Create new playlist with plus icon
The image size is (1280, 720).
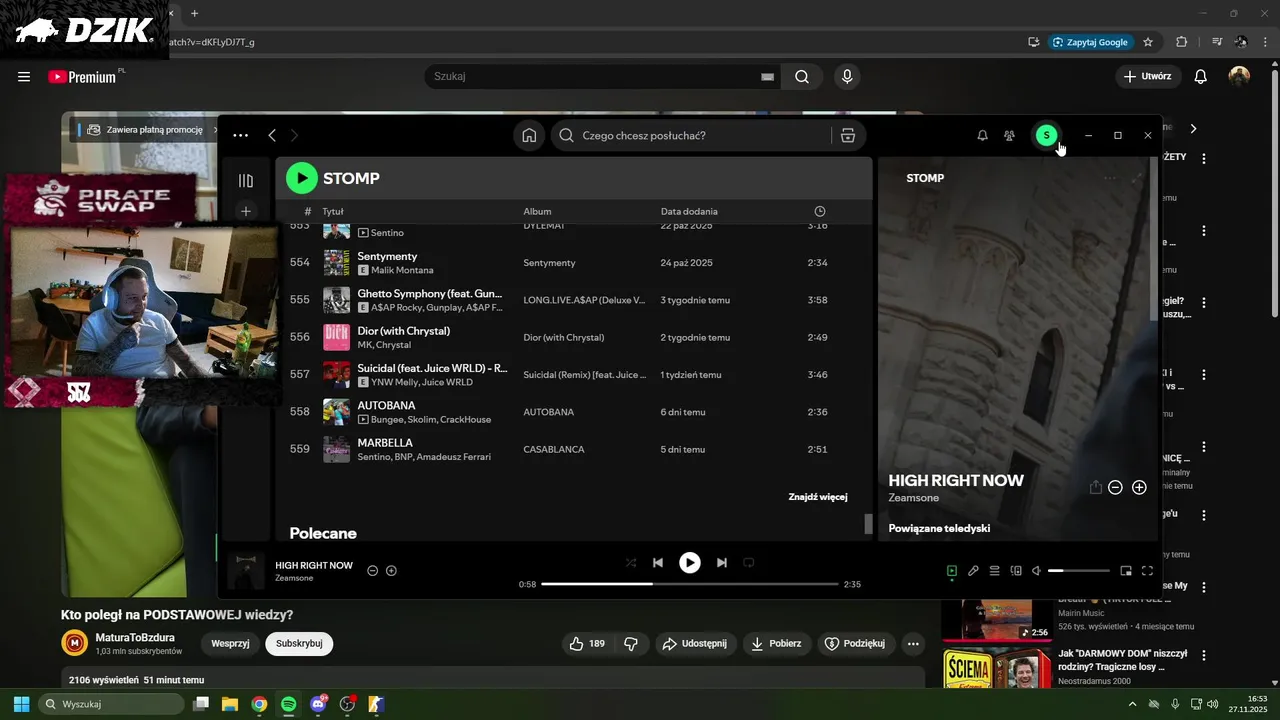pyautogui.click(x=246, y=211)
